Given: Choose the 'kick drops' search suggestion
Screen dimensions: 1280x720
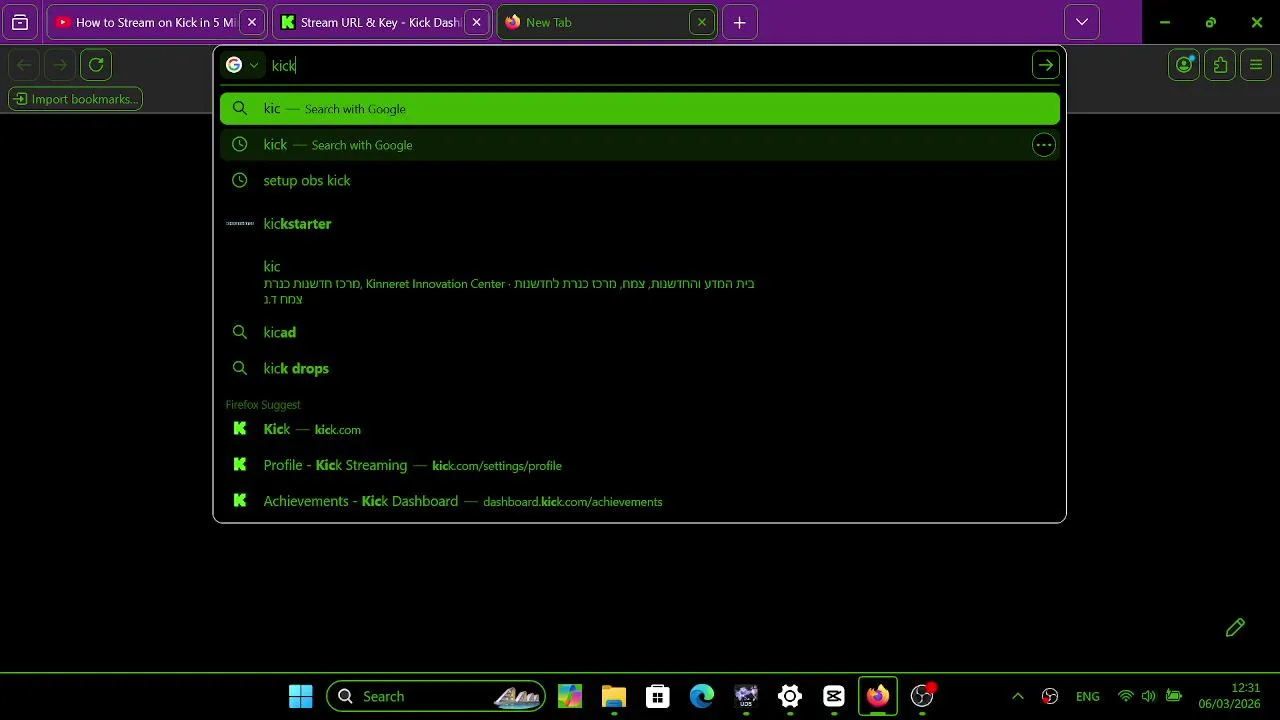Looking at the screenshot, I should 640,368.
